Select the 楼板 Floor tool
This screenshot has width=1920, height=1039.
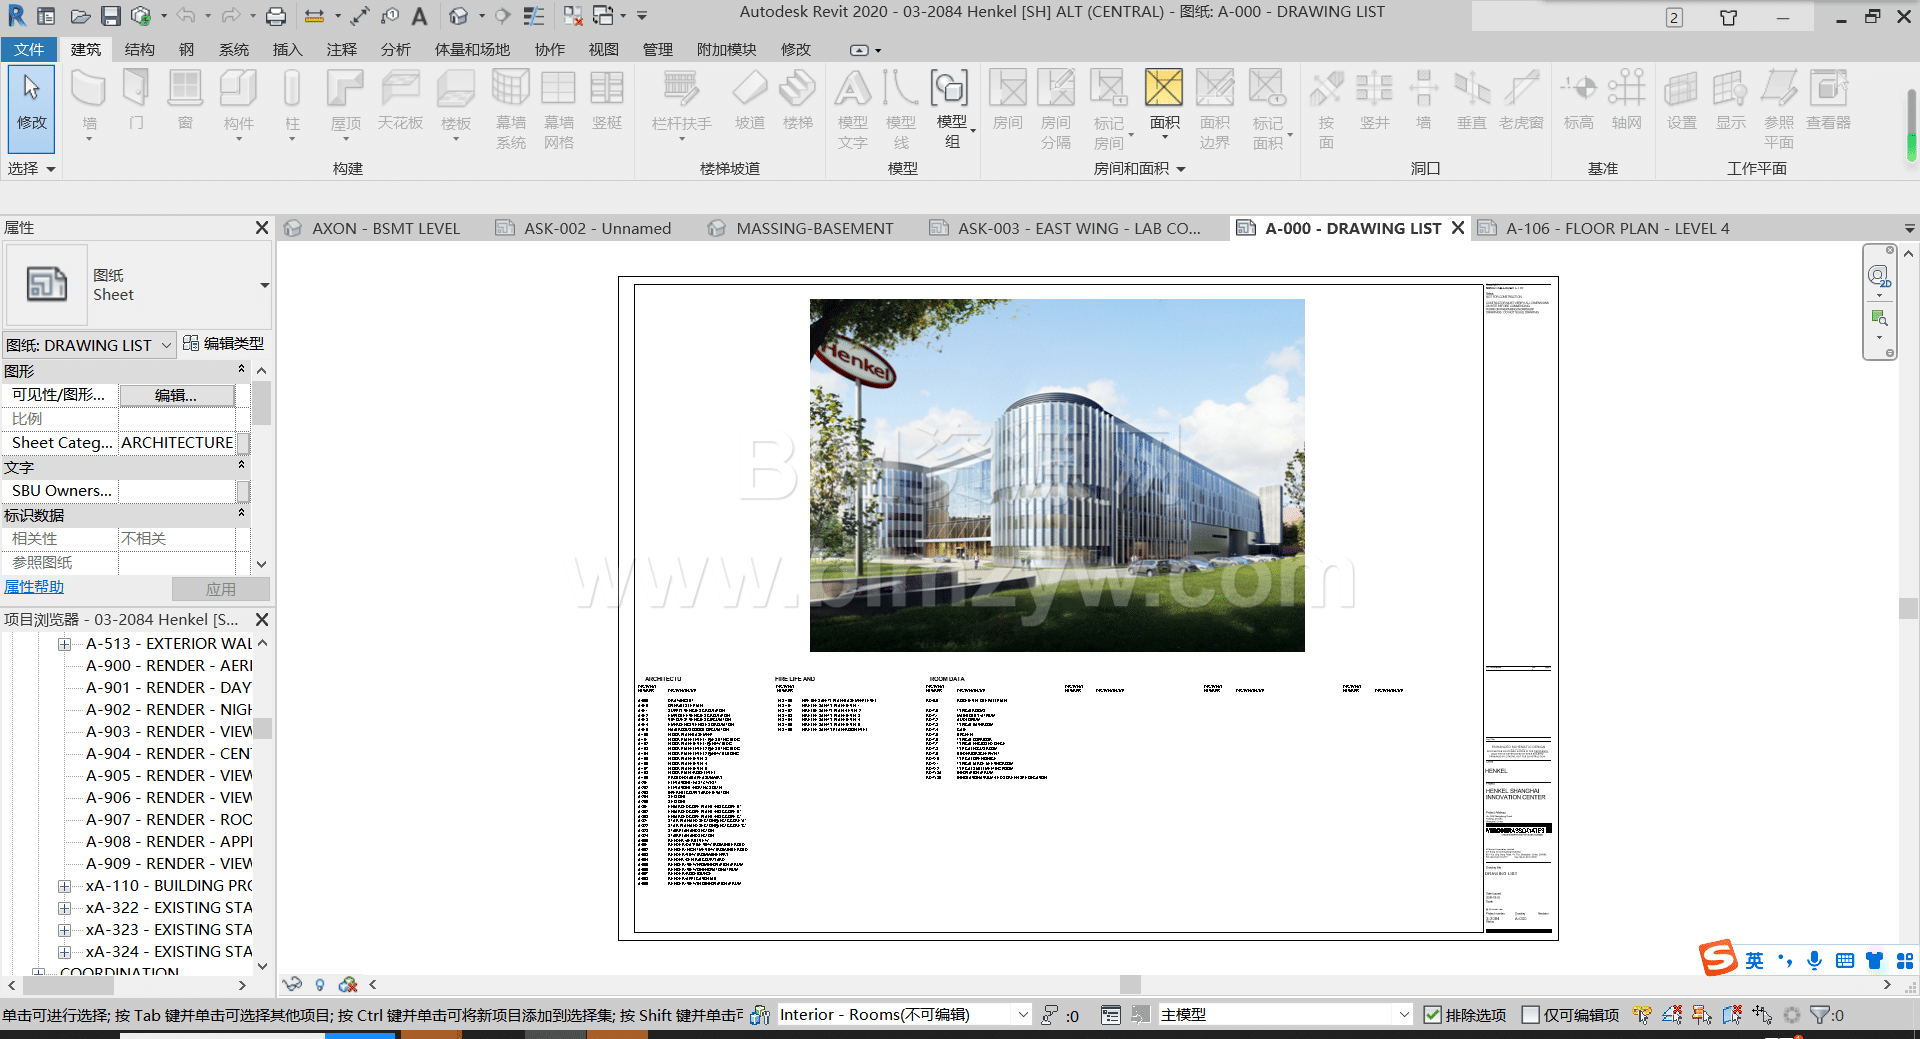tap(456, 102)
